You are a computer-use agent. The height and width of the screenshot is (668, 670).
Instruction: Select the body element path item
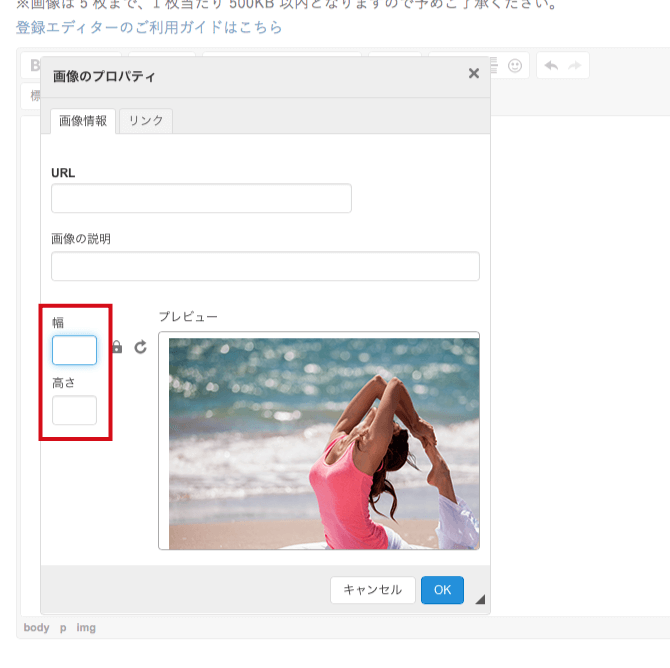pyautogui.click(x=36, y=628)
